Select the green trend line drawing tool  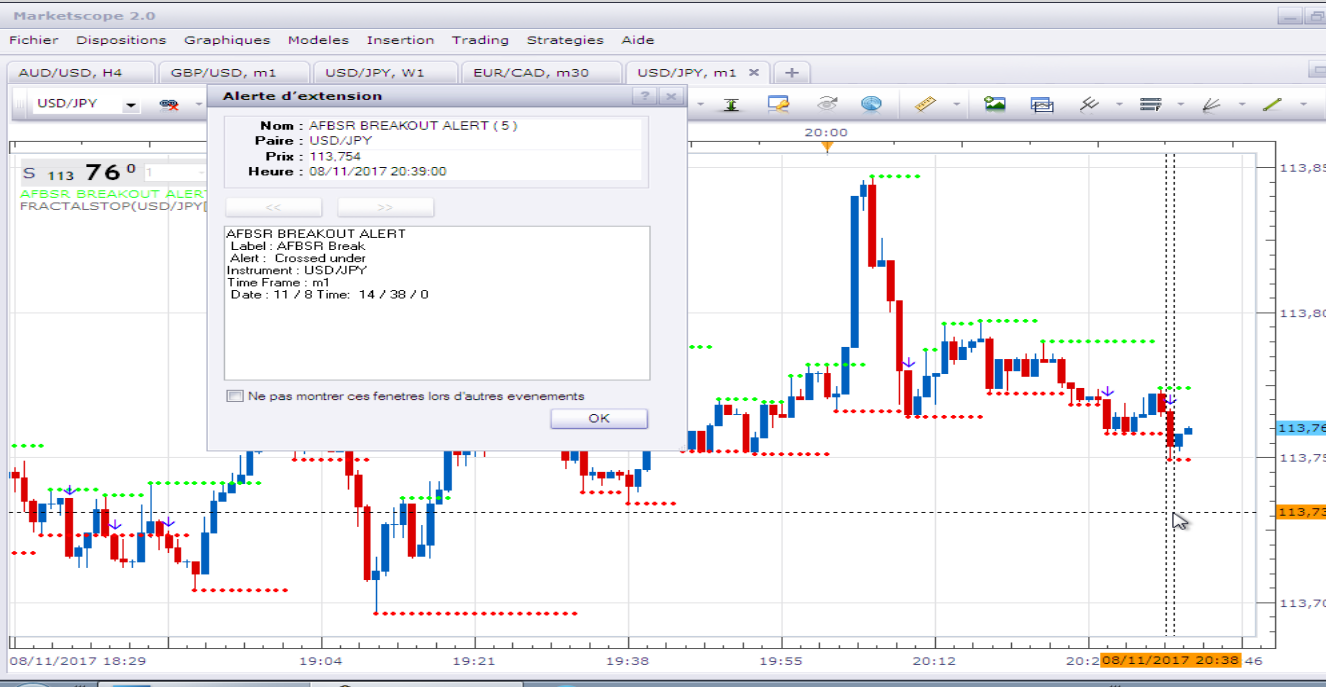(1272, 103)
